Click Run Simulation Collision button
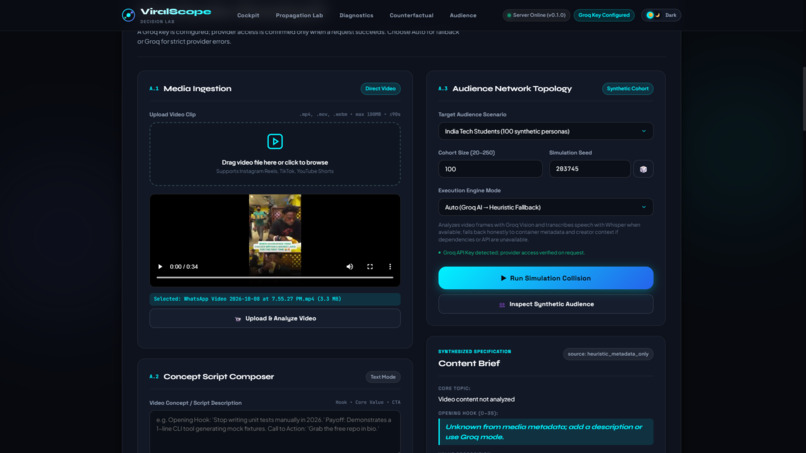The height and width of the screenshot is (453, 806). click(x=545, y=278)
